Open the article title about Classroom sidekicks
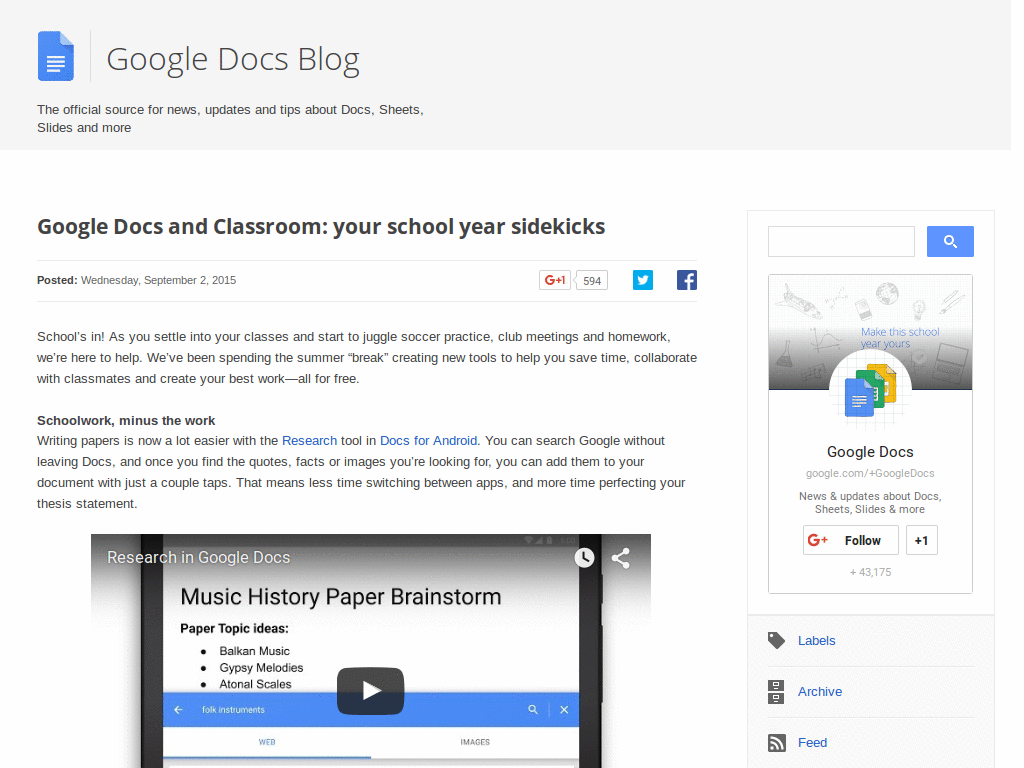 [321, 227]
